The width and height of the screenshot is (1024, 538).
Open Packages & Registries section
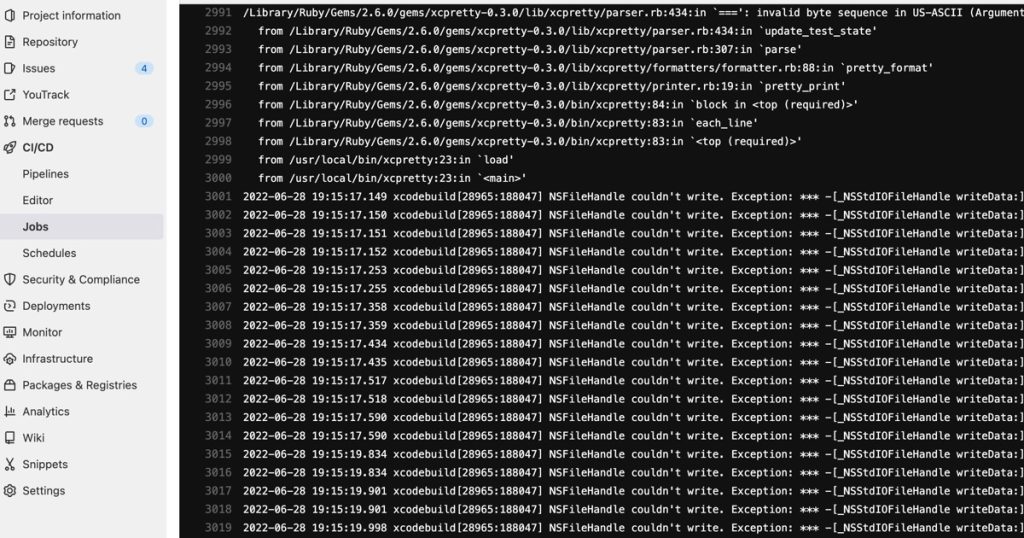coord(80,385)
